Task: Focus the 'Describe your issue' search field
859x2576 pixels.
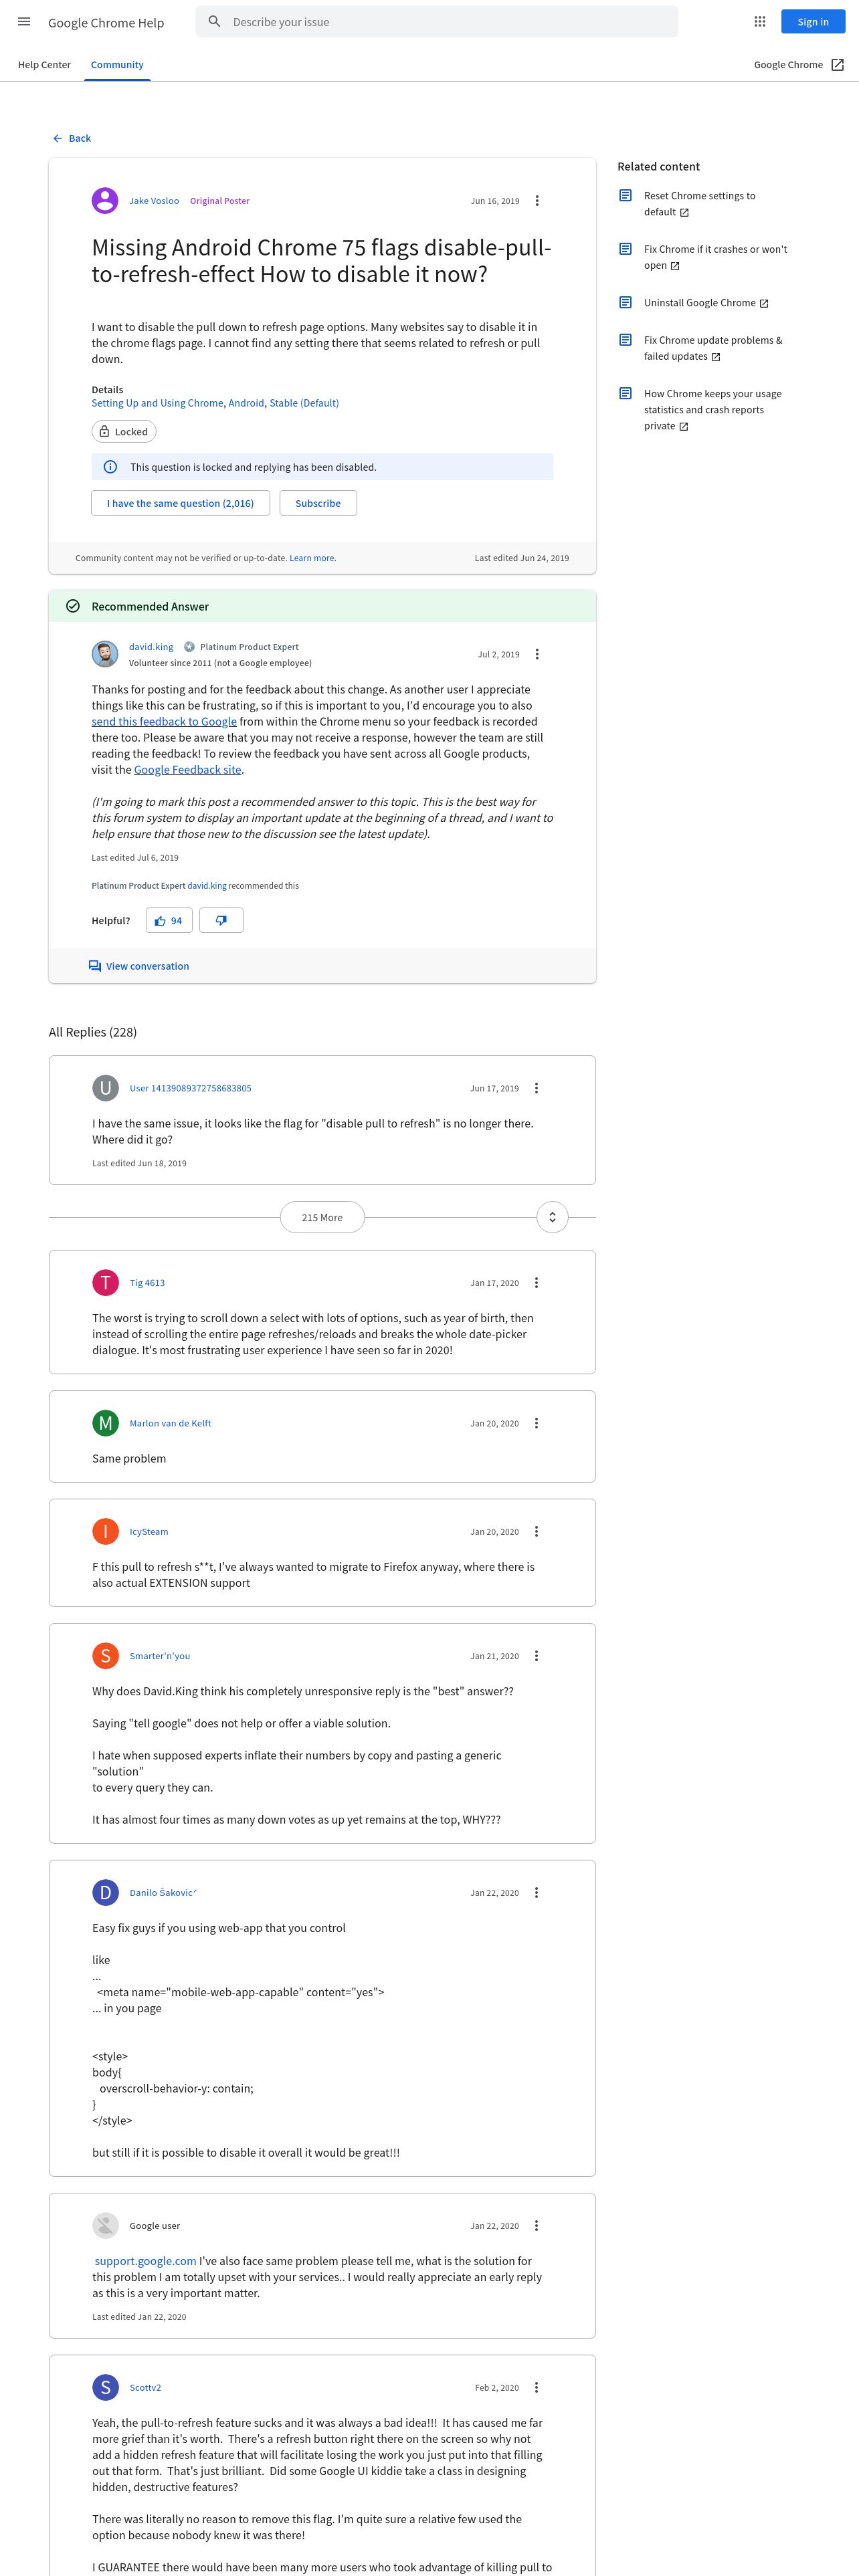Action: (x=450, y=22)
